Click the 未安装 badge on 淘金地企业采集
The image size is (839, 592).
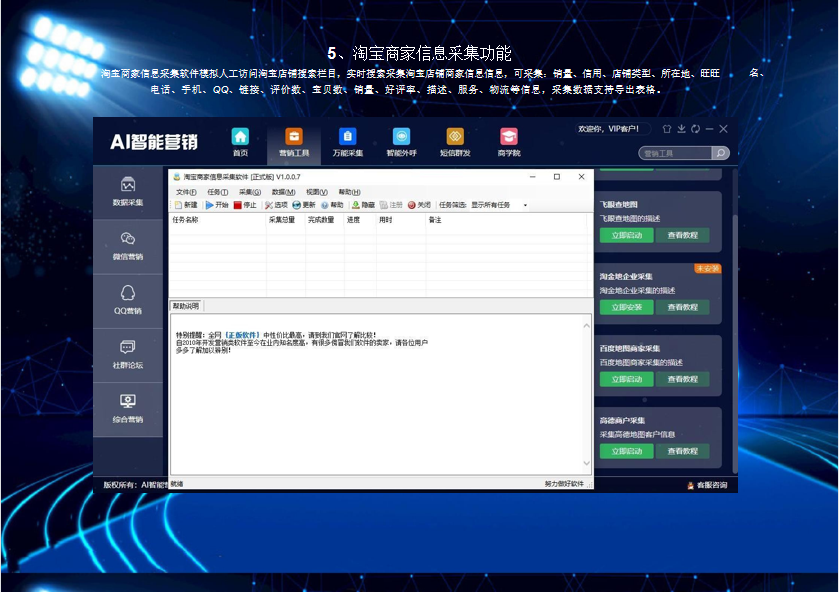[x=707, y=269]
